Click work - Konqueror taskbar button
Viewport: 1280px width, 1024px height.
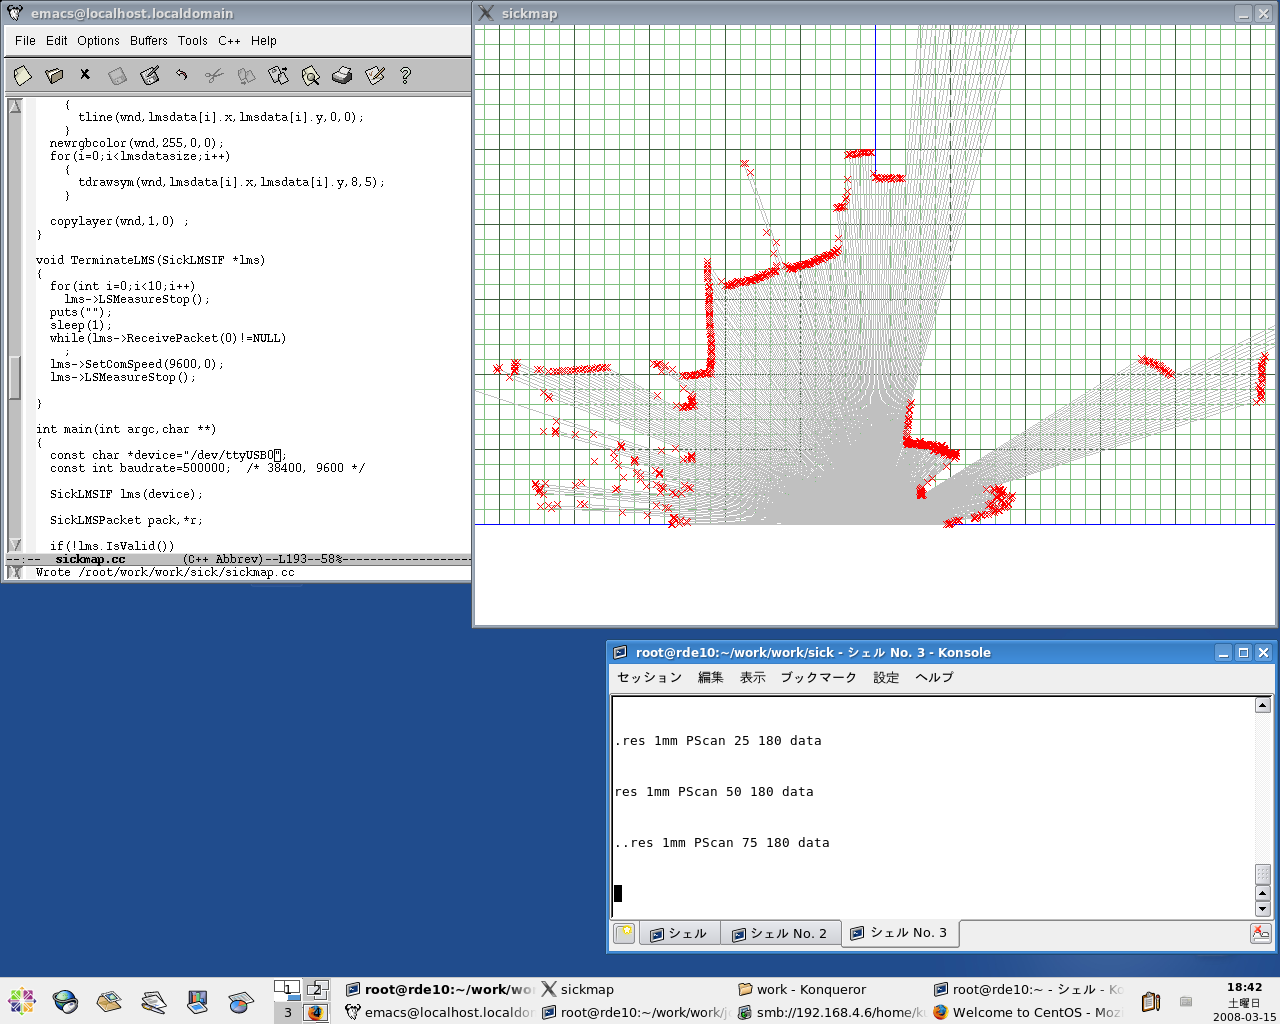(811, 989)
